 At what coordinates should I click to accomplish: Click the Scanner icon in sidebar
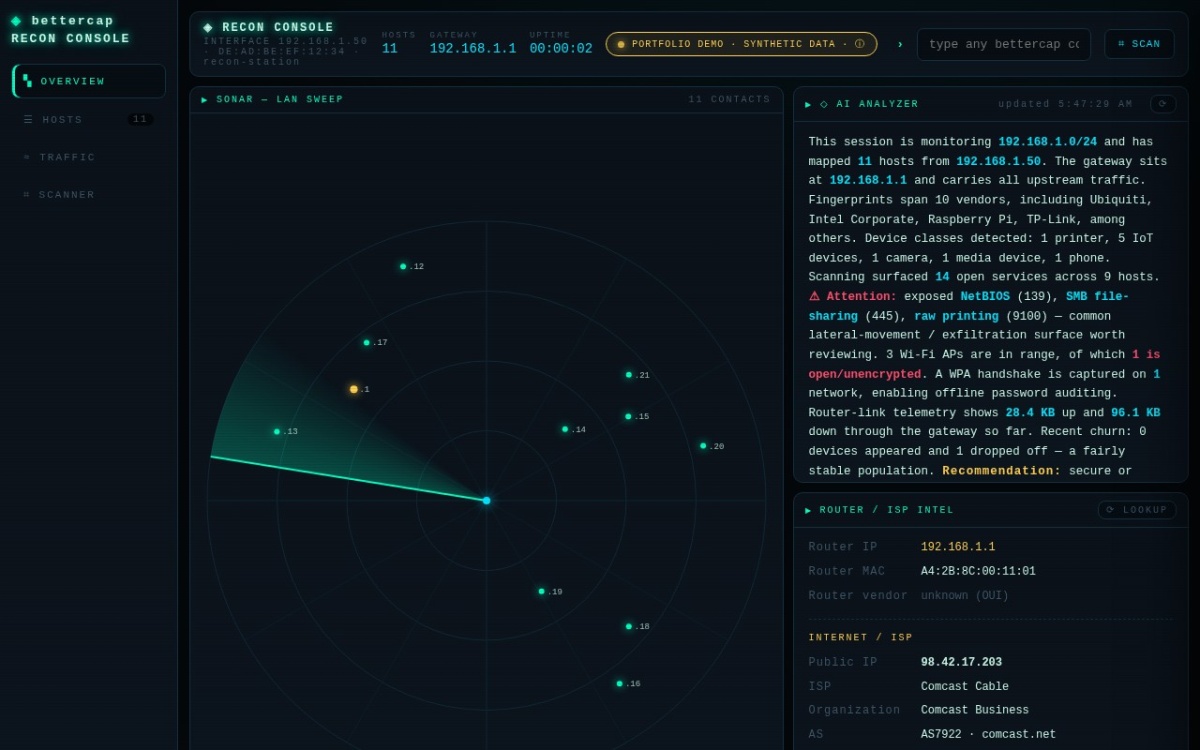click(x=27, y=195)
